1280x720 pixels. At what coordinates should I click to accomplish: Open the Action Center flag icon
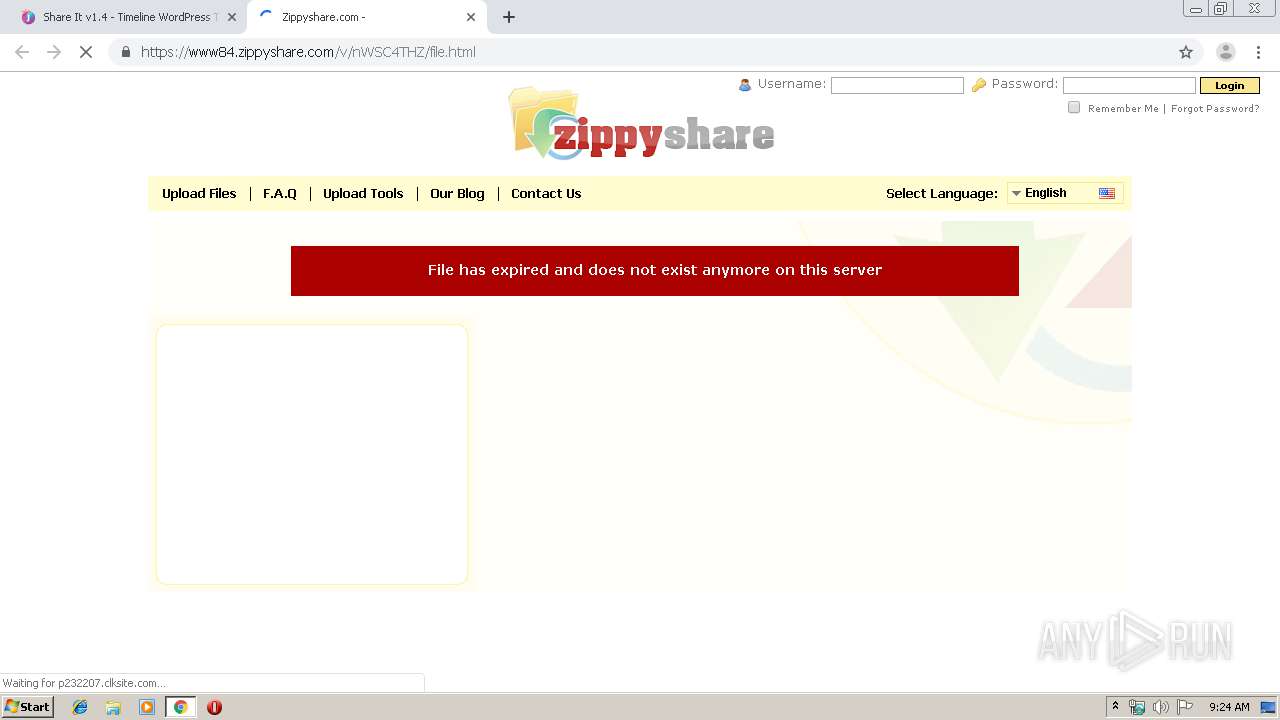(1185, 707)
